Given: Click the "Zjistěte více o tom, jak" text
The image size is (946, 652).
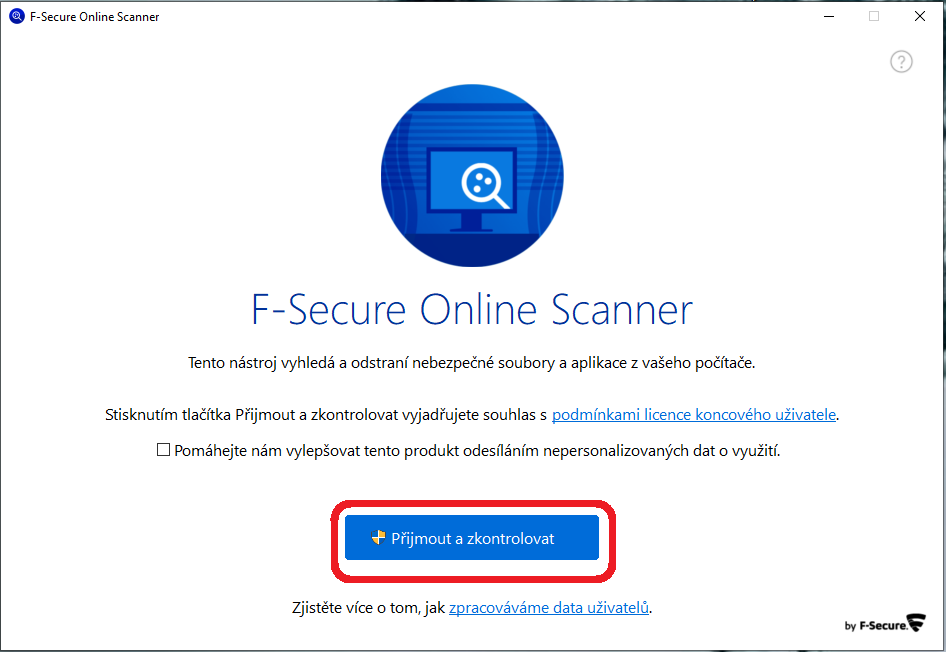Looking at the screenshot, I should [369, 607].
